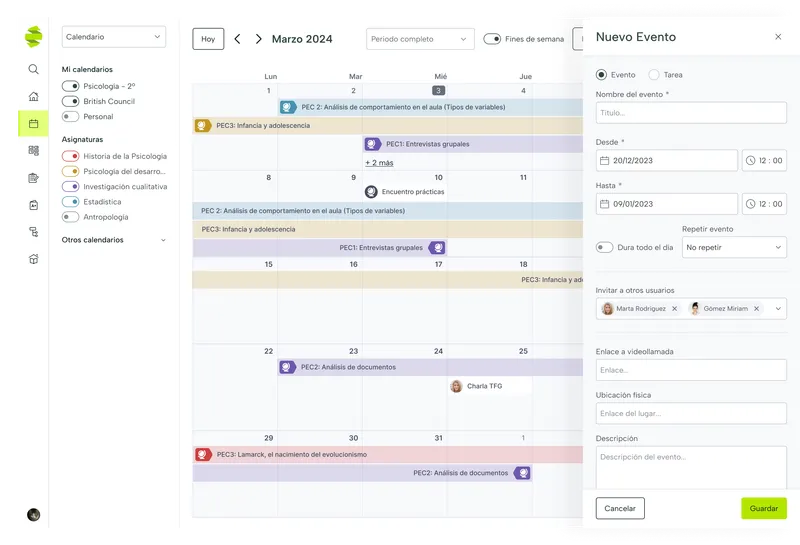
Task: Click the green app logo
Action: pyautogui.click(x=34, y=37)
